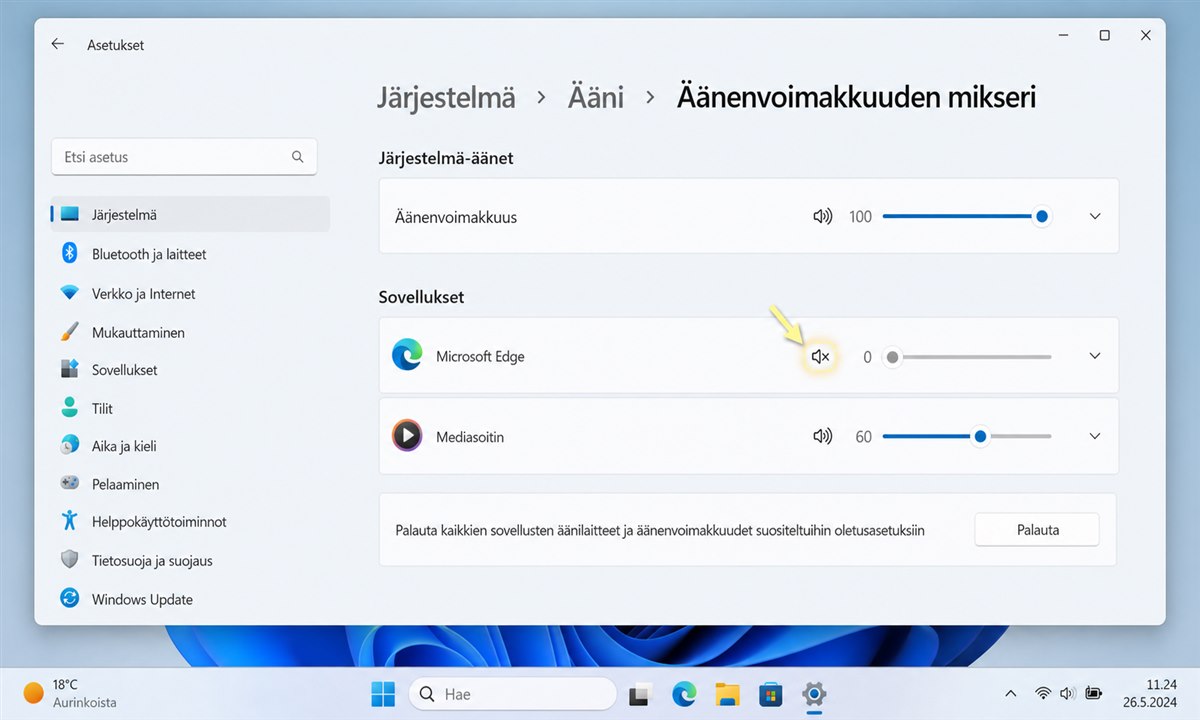Open Tietosuoja ja suojaus settings

(190, 560)
